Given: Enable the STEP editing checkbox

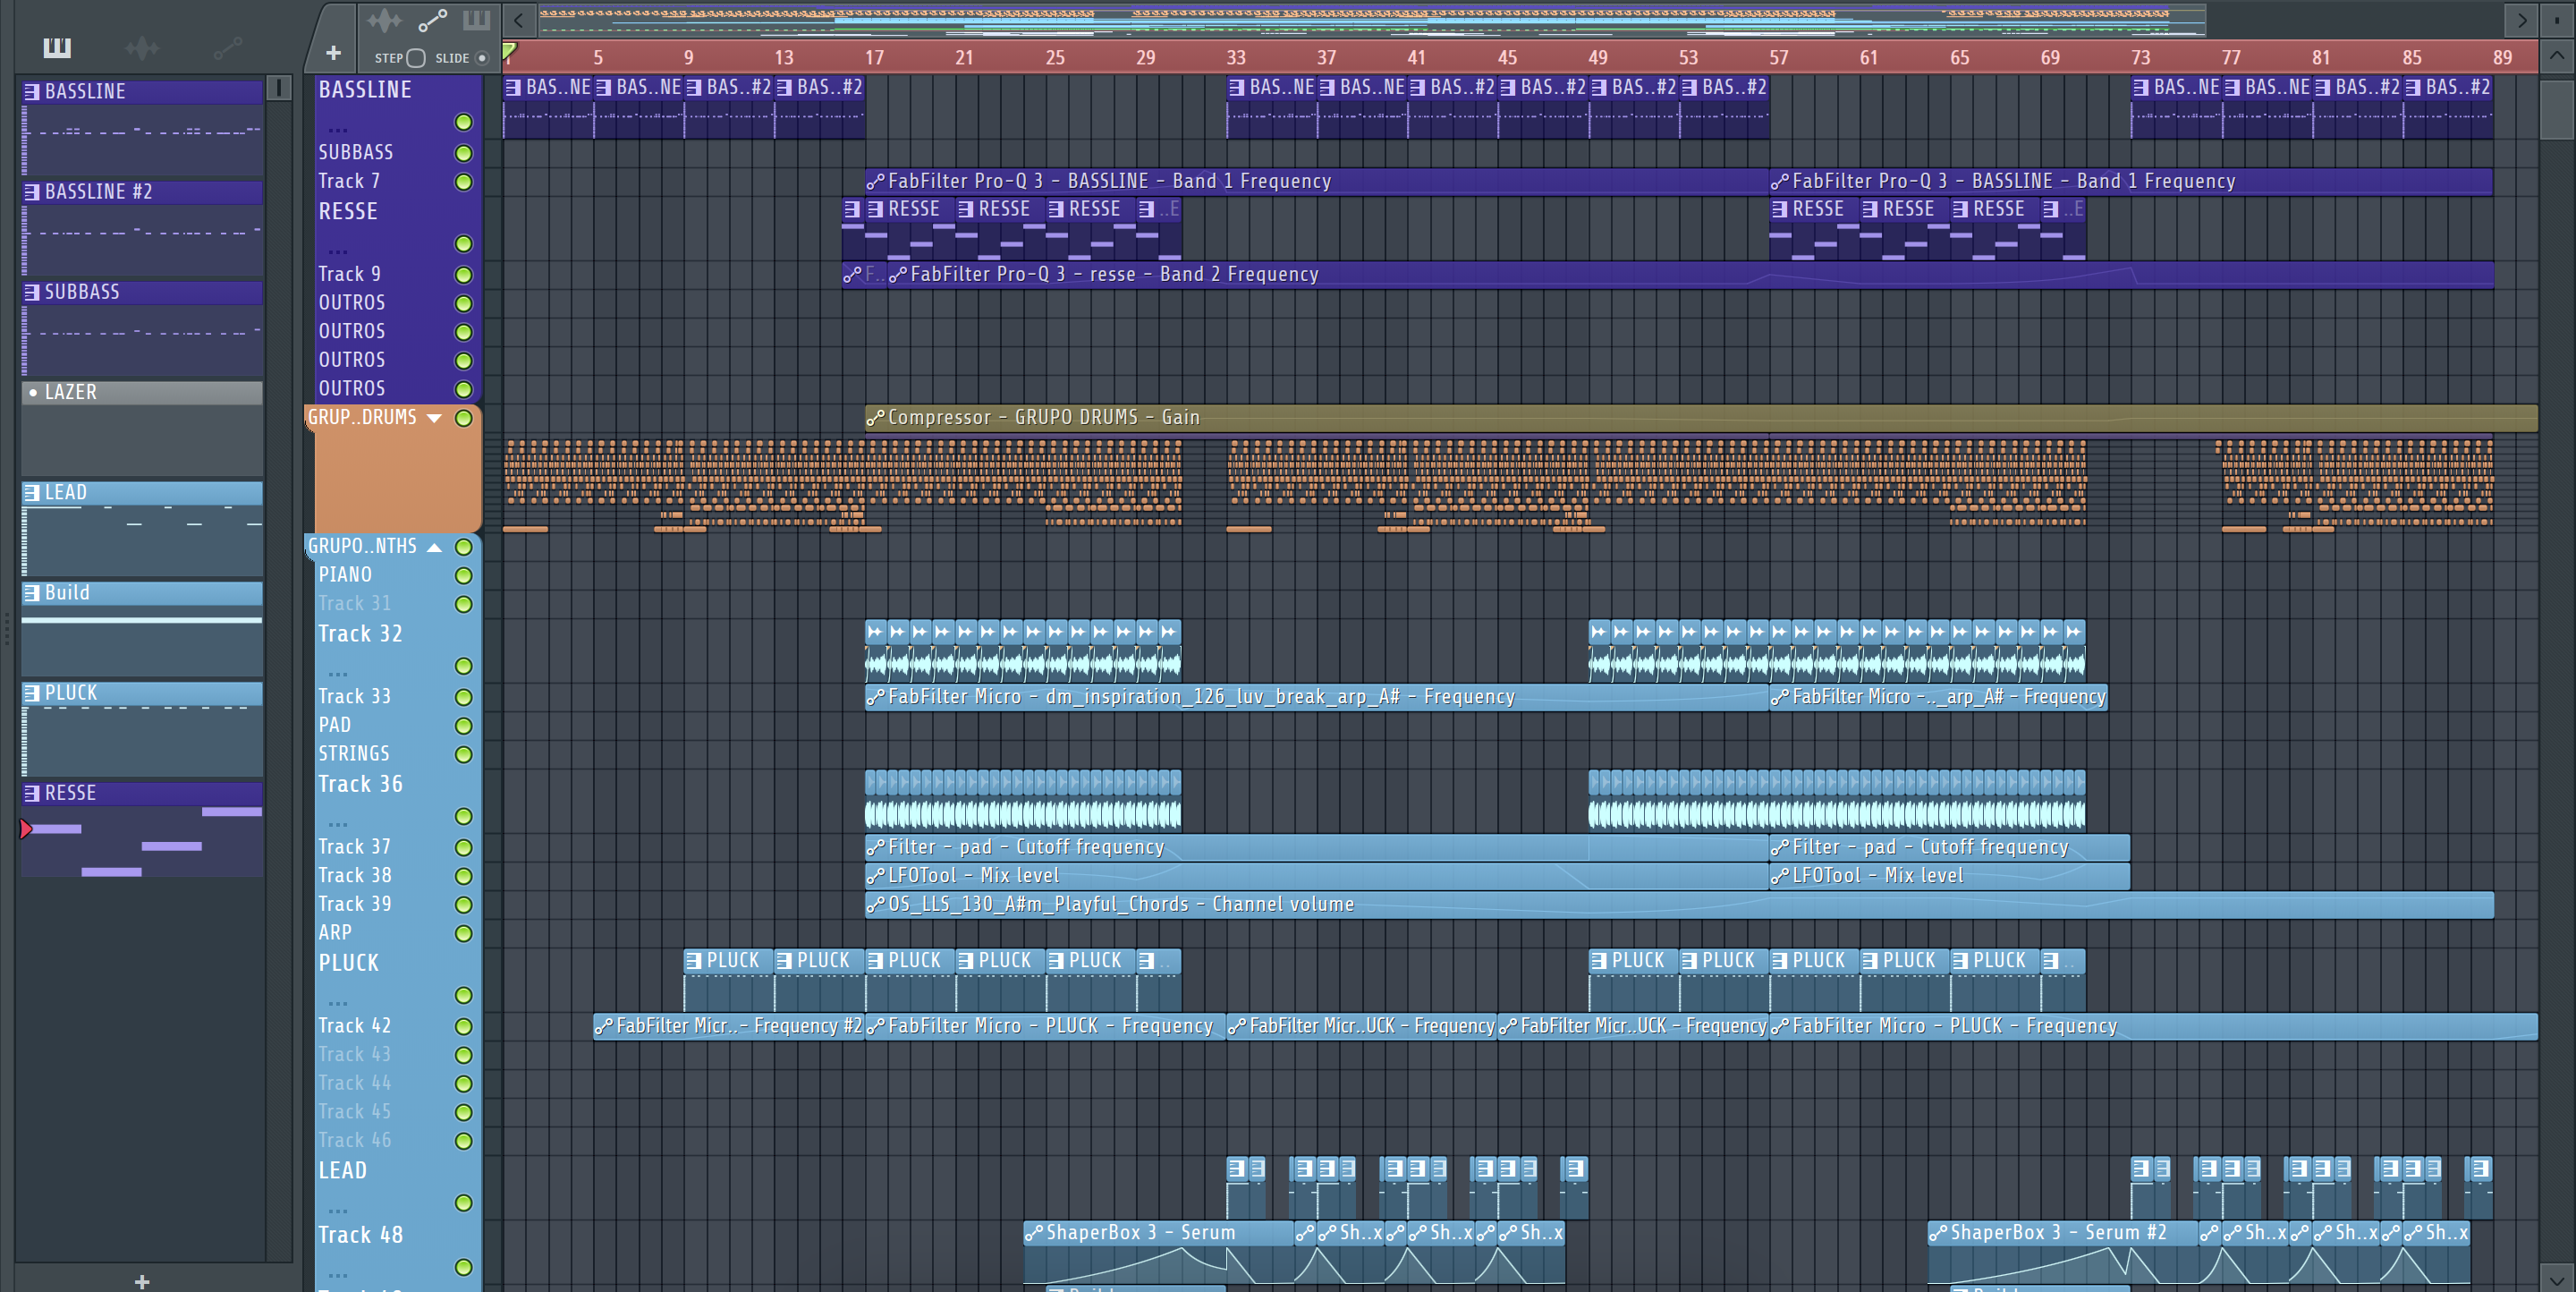Looking at the screenshot, I should (416, 58).
